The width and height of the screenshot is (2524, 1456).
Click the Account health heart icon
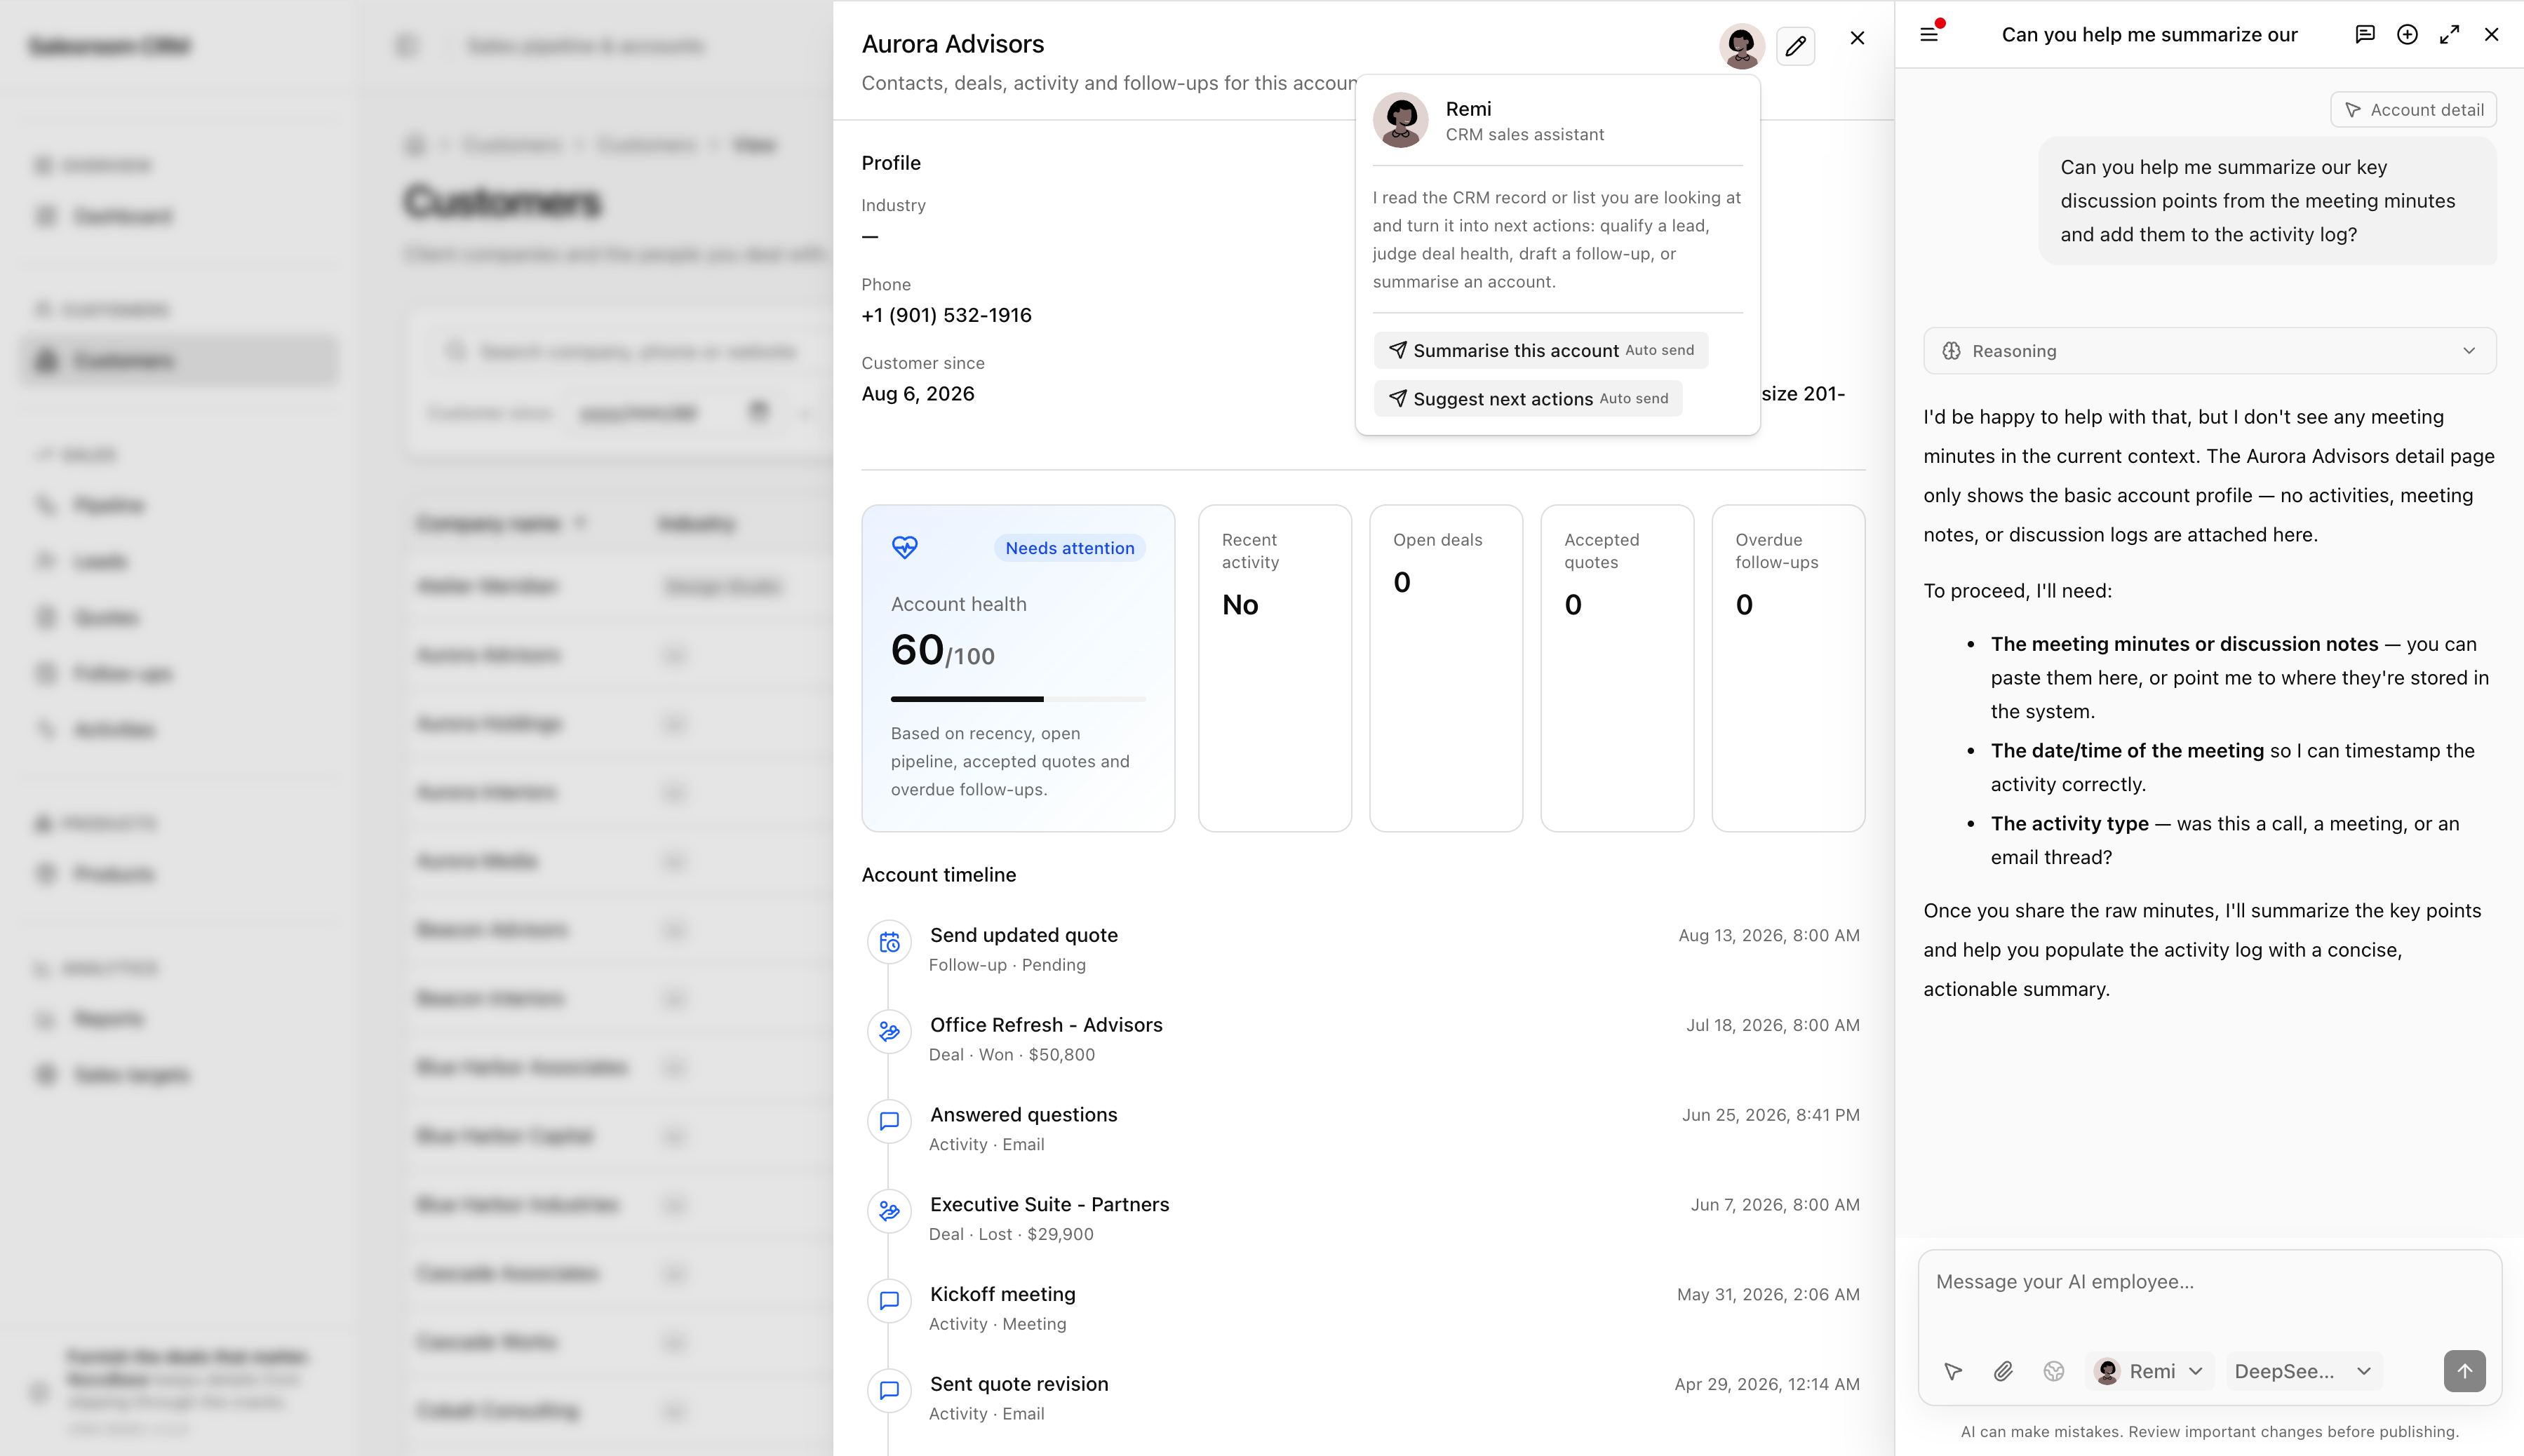pyautogui.click(x=904, y=547)
